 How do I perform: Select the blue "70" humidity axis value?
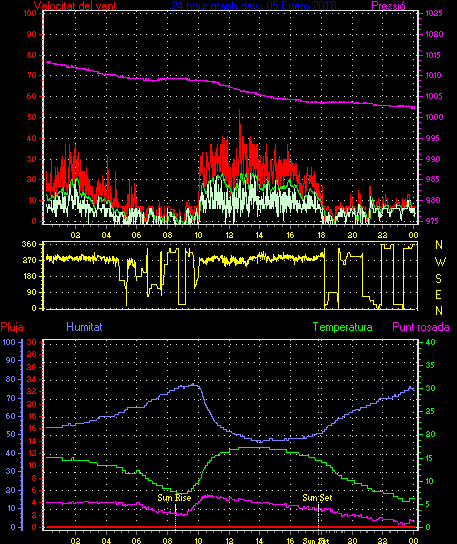tap(10, 398)
